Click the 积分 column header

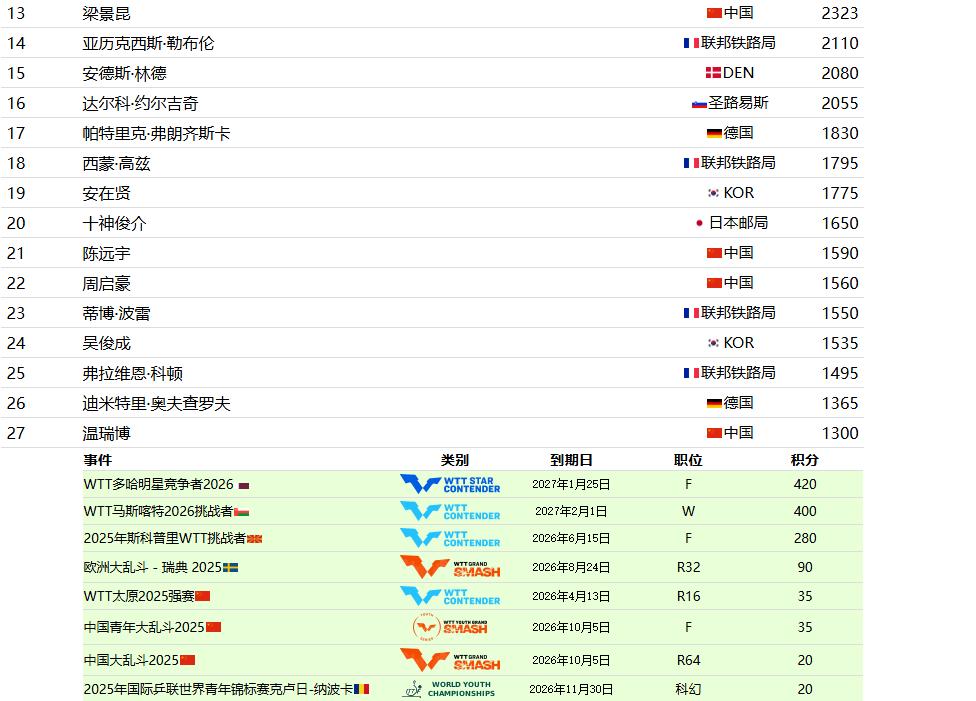(x=804, y=460)
